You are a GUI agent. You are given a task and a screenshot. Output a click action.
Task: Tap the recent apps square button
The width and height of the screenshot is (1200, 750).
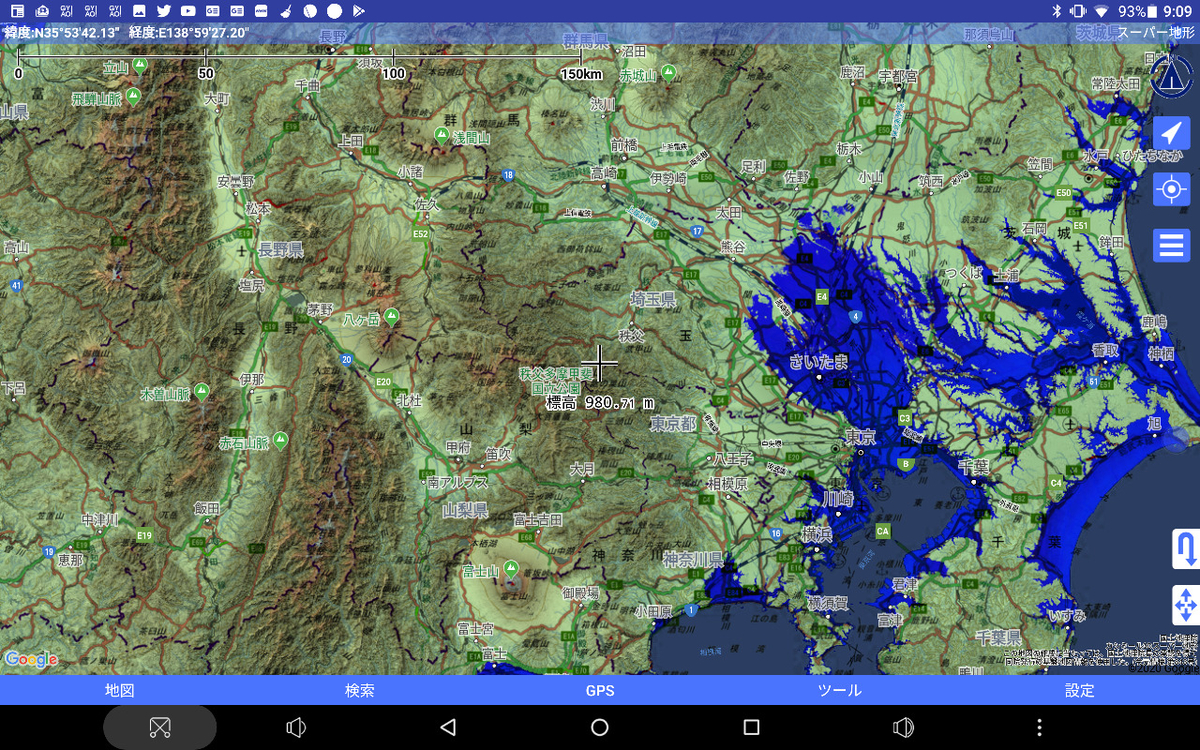[x=752, y=727]
